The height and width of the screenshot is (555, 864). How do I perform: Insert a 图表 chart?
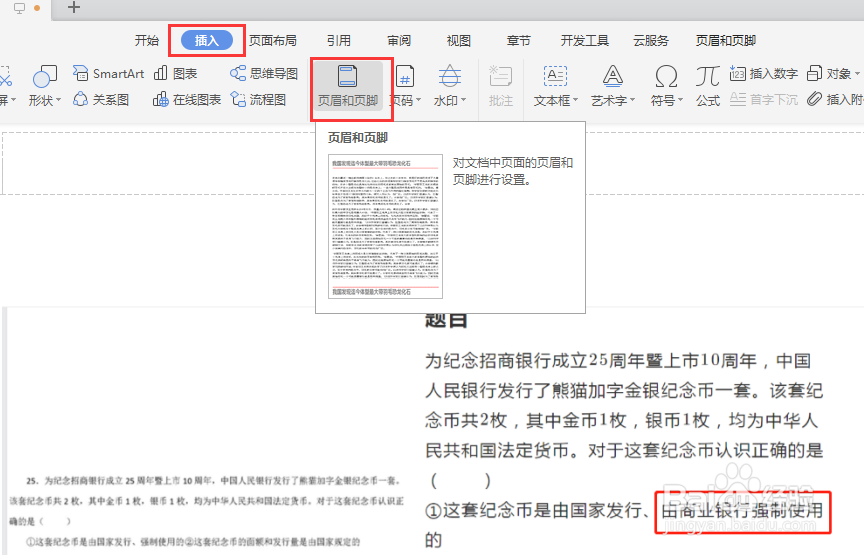point(176,73)
